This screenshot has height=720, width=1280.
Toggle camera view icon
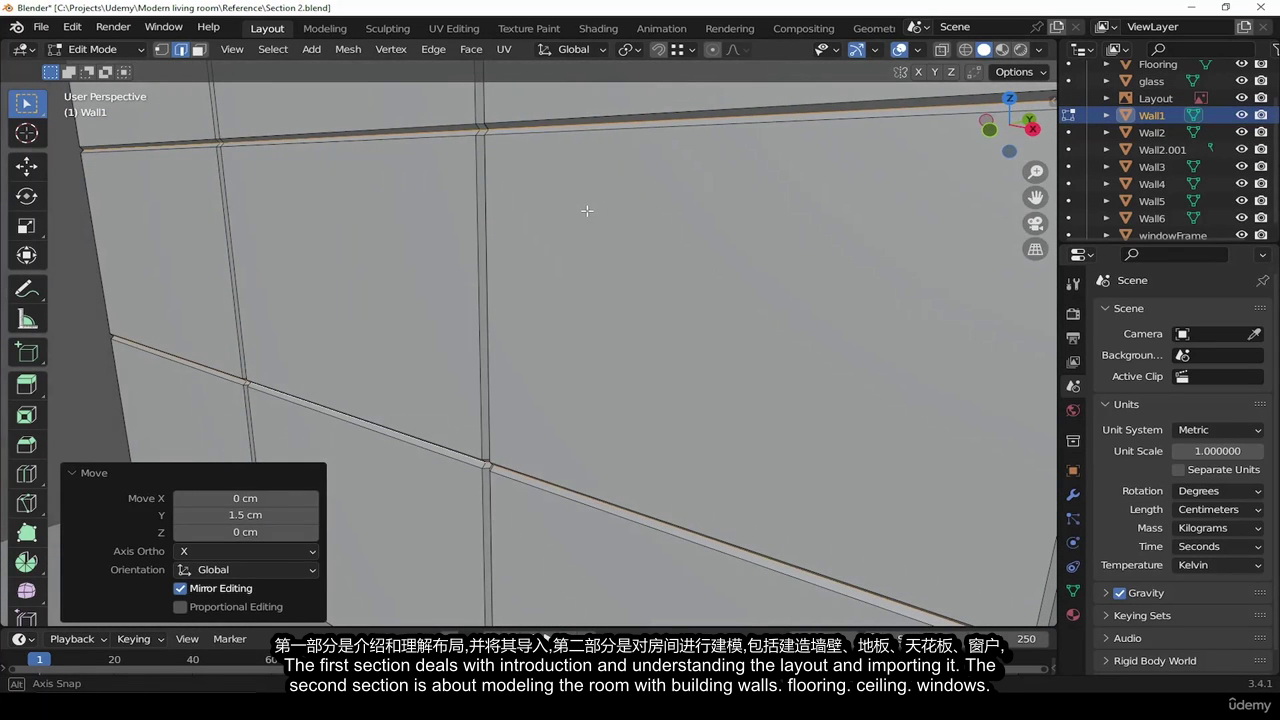coord(1036,223)
